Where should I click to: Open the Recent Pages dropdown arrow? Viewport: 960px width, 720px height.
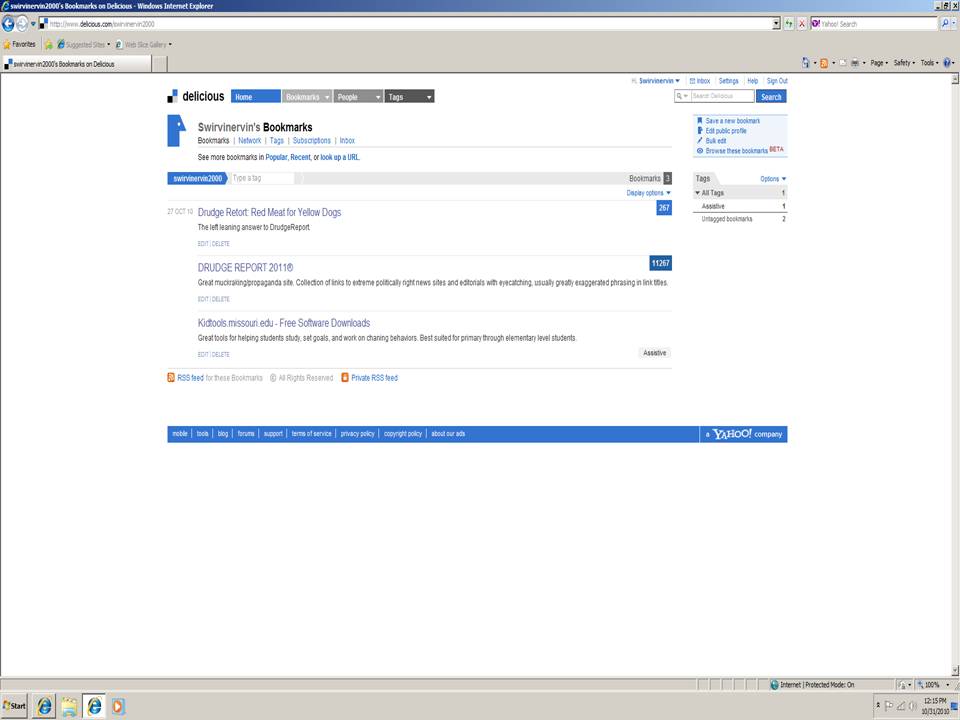pos(33,24)
